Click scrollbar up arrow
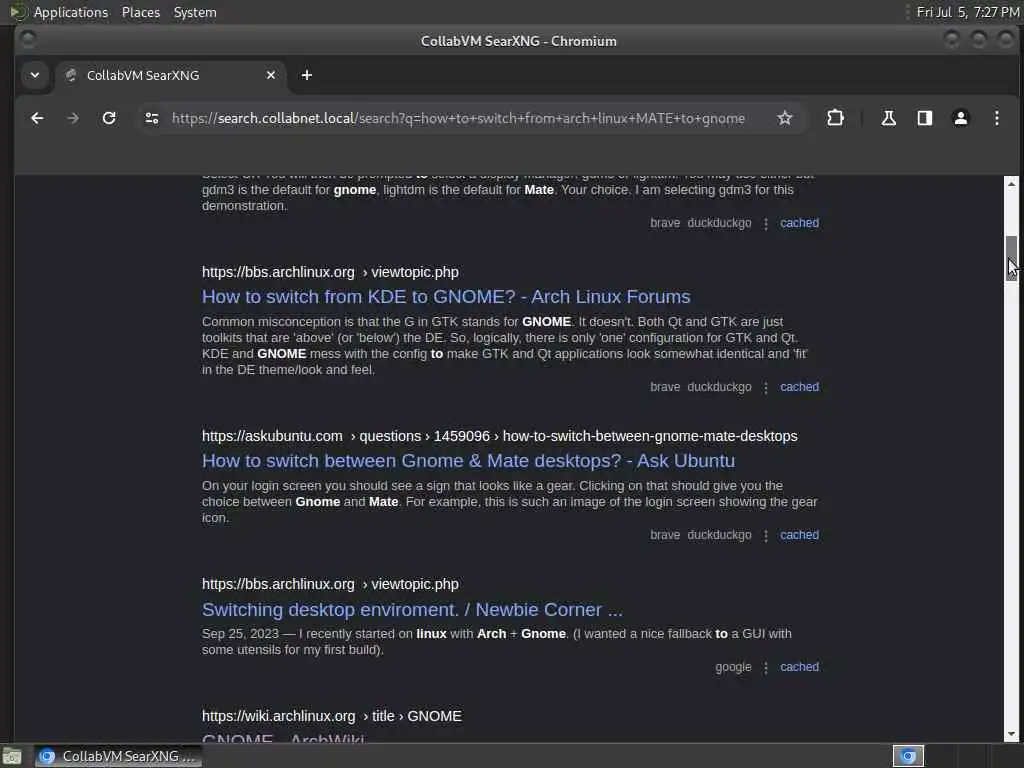This screenshot has width=1024, height=768. tap(1012, 184)
